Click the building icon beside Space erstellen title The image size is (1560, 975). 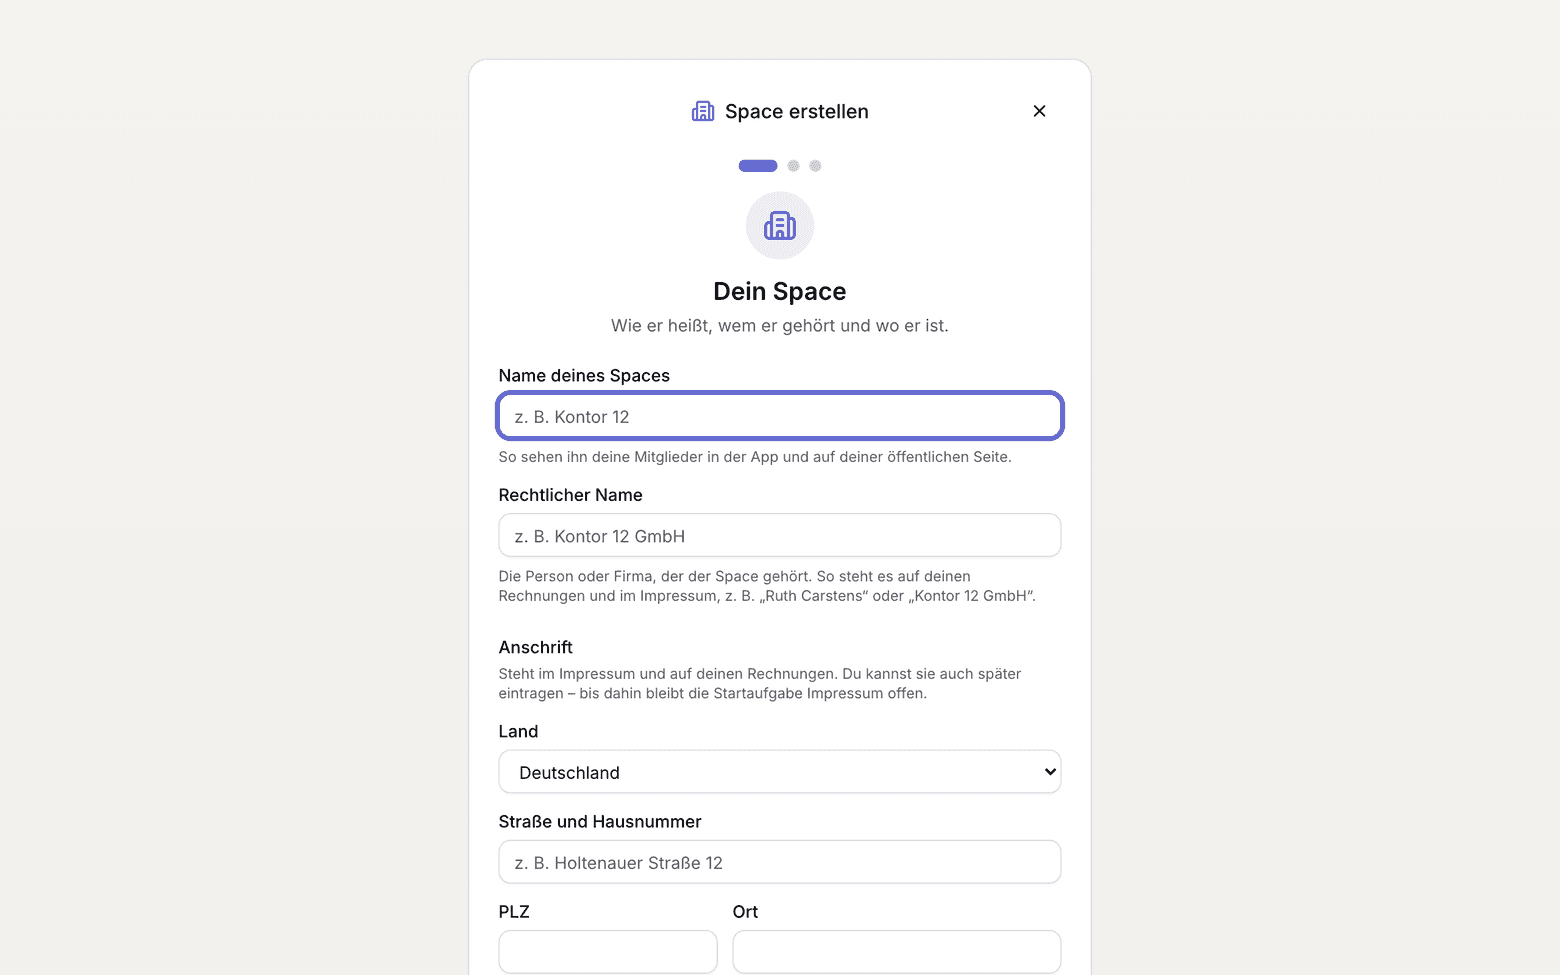[x=703, y=111]
